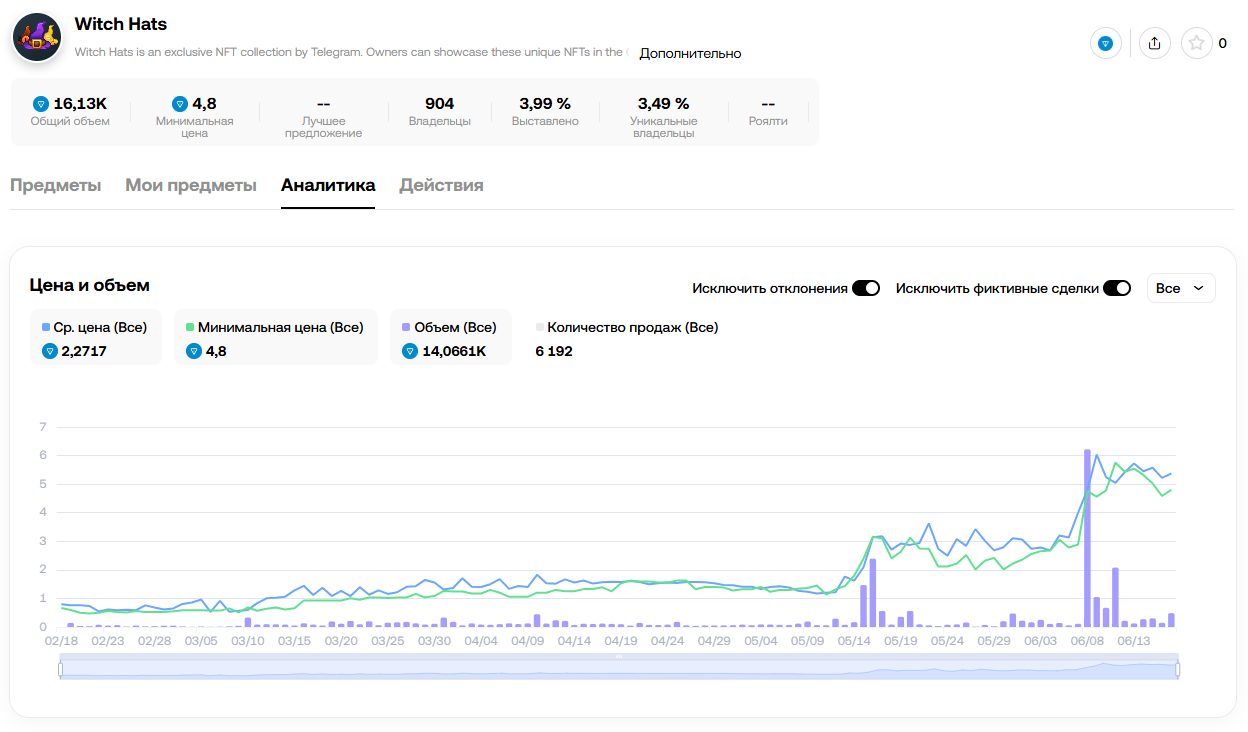Open the Все time range dropdown
The image size is (1248, 732).
click(1181, 288)
